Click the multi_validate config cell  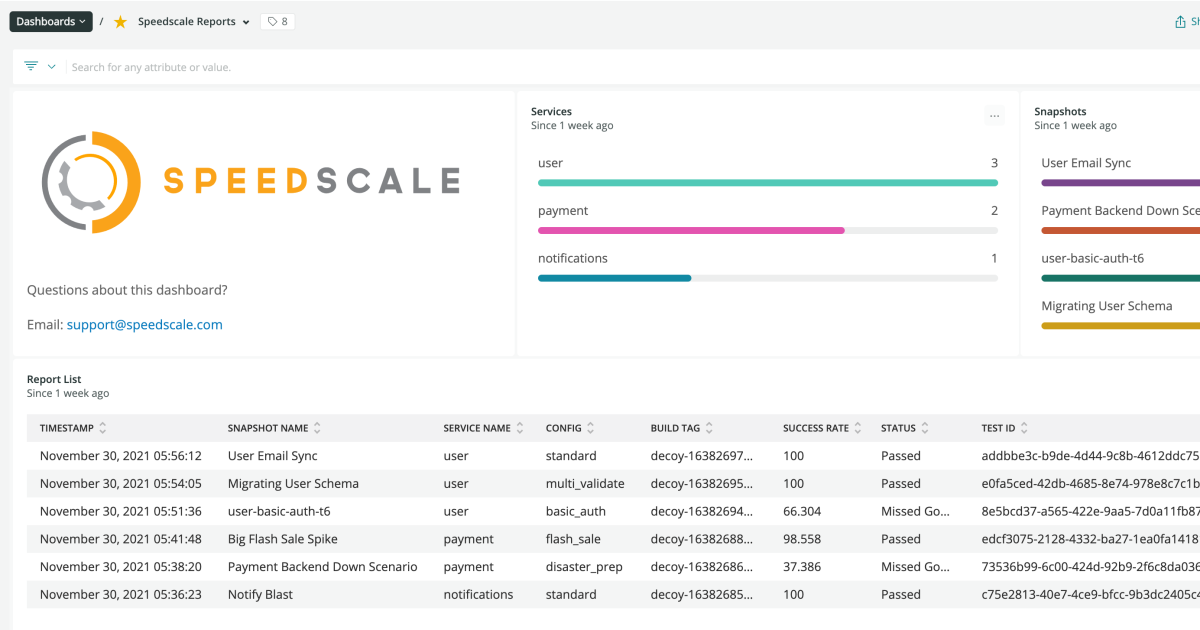585,484
